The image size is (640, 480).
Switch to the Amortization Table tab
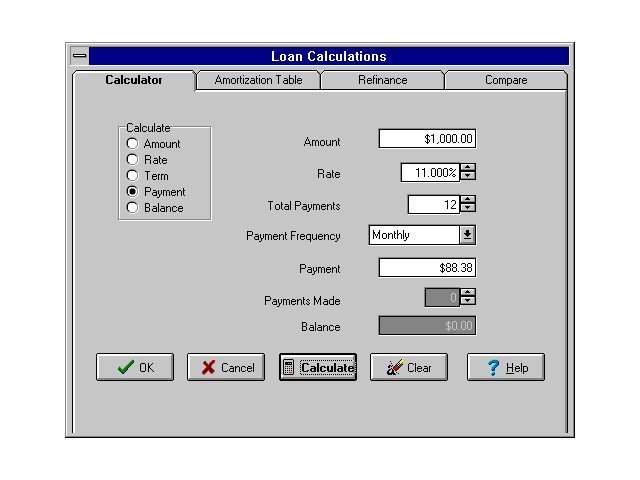click(258, 80)
